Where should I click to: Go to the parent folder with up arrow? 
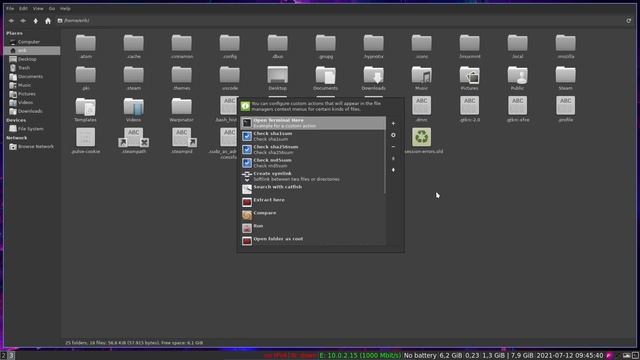(36, 21)
